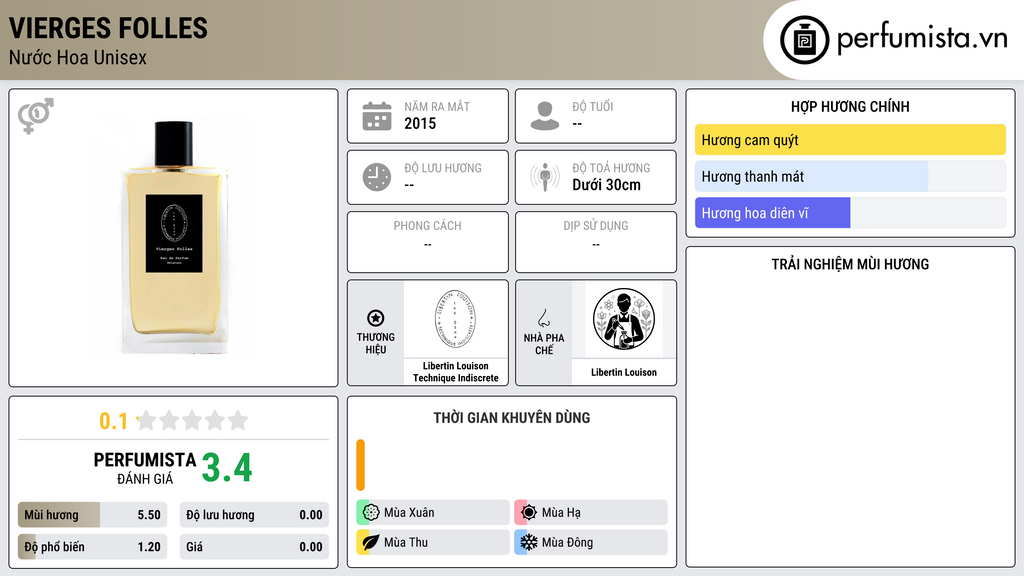This screenshot has width=1024, height=576.
Task: Select the Mùa Đông season label
Action: [x=567, y=542]
